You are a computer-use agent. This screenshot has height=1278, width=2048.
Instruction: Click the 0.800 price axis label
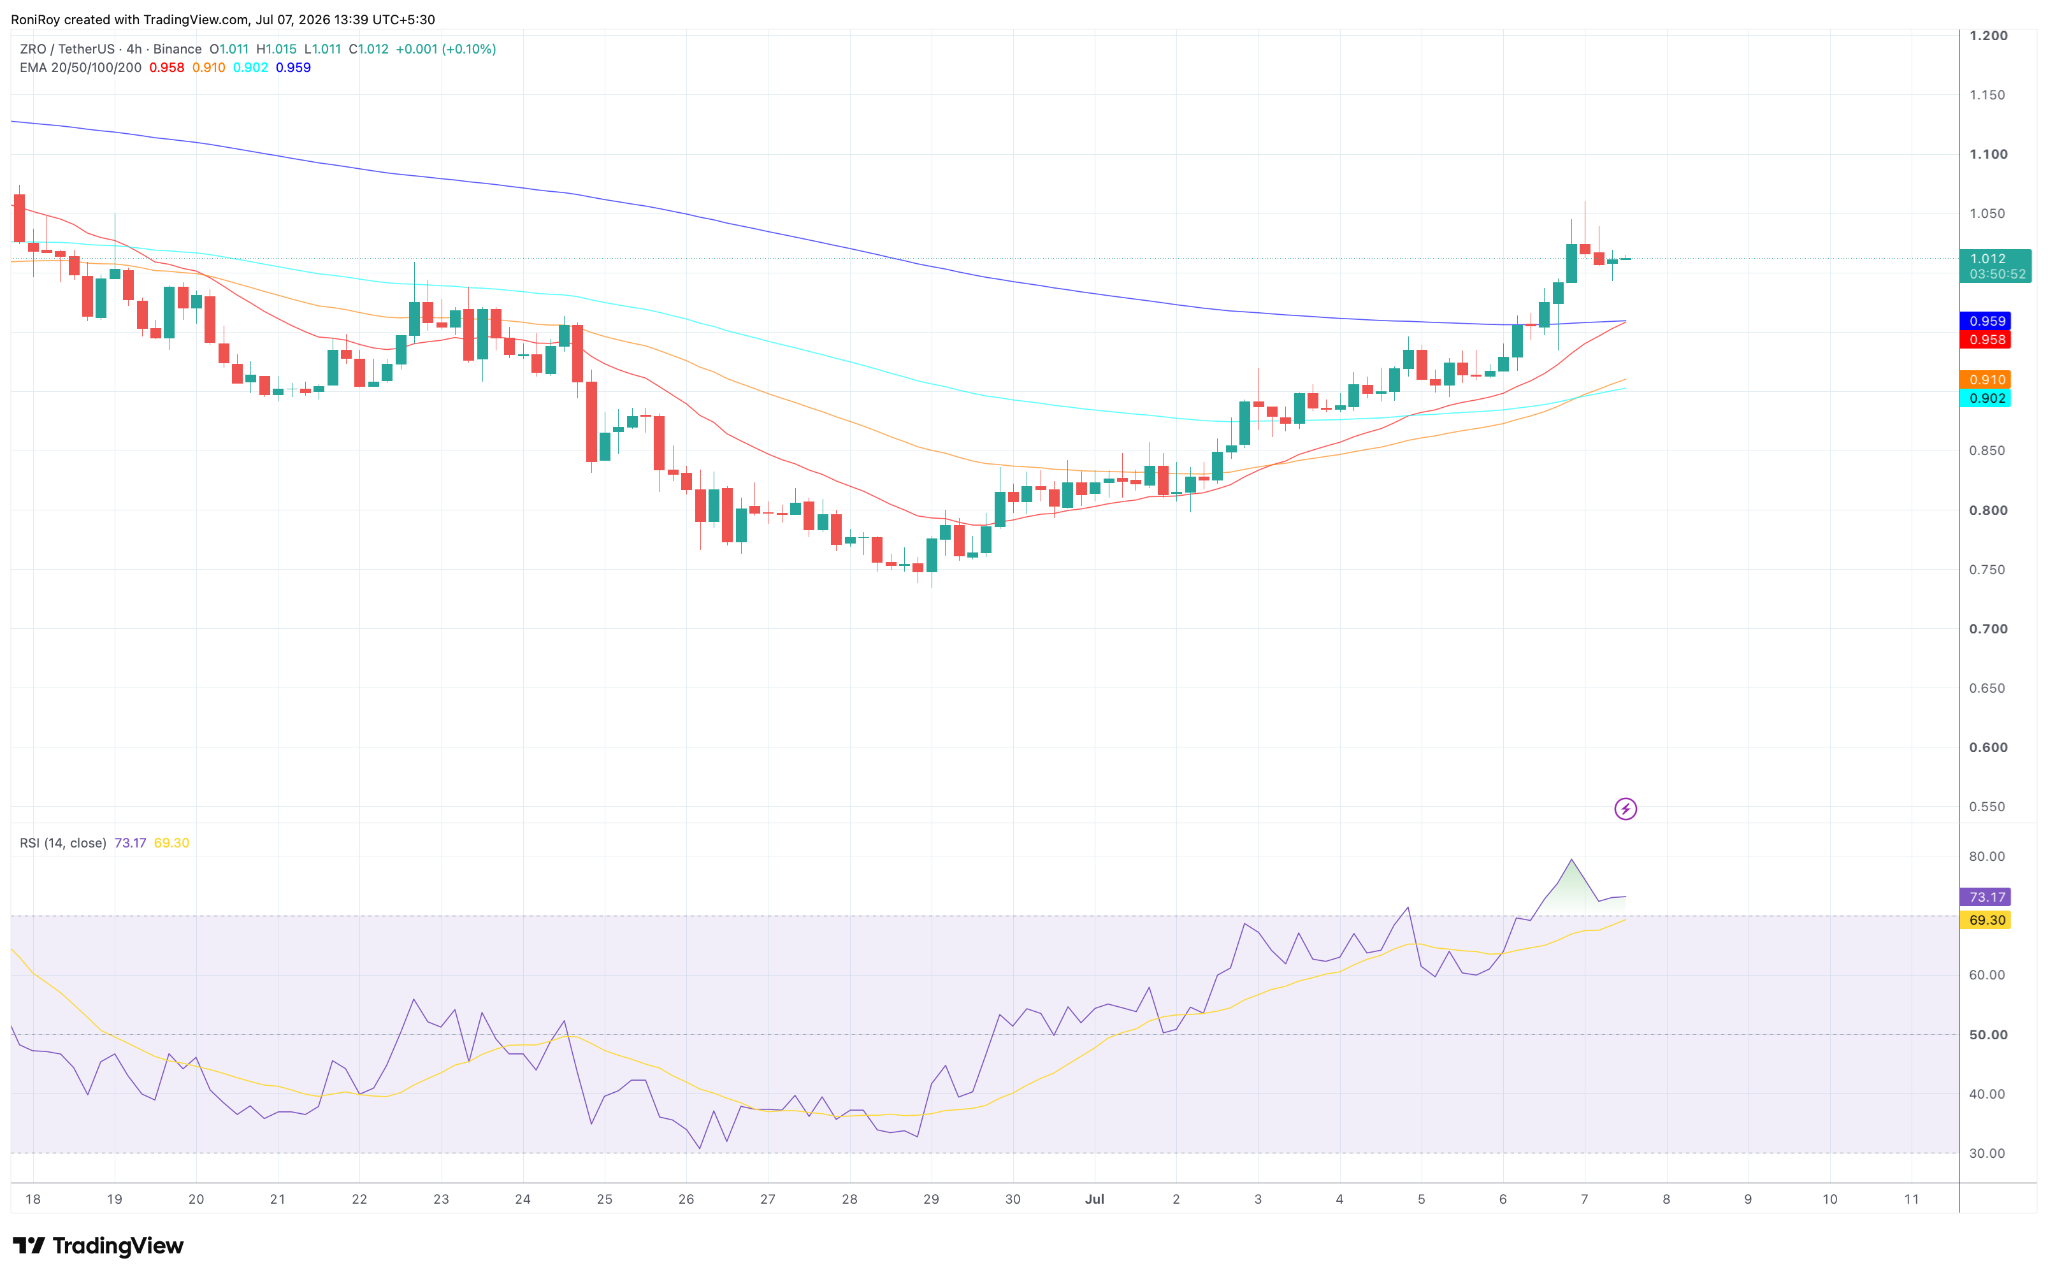tap(1988, 510)
